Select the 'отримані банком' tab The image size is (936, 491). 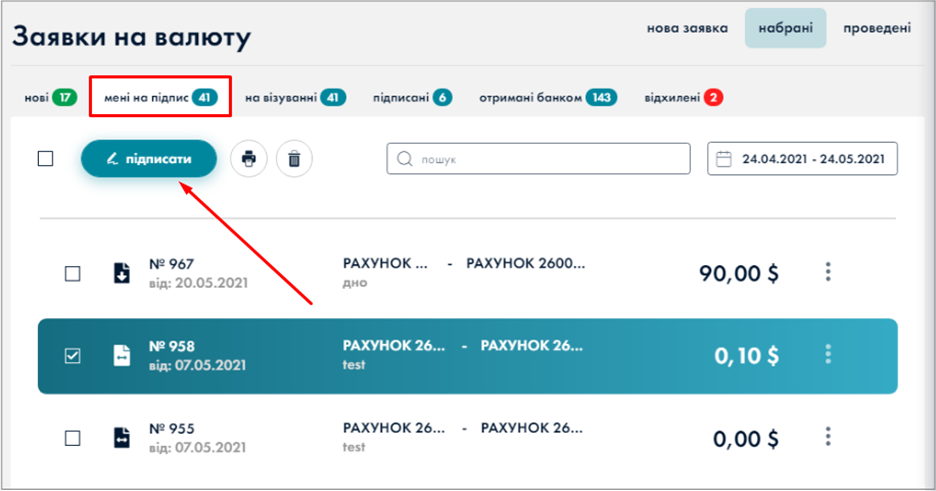click(x=547, y=98)
